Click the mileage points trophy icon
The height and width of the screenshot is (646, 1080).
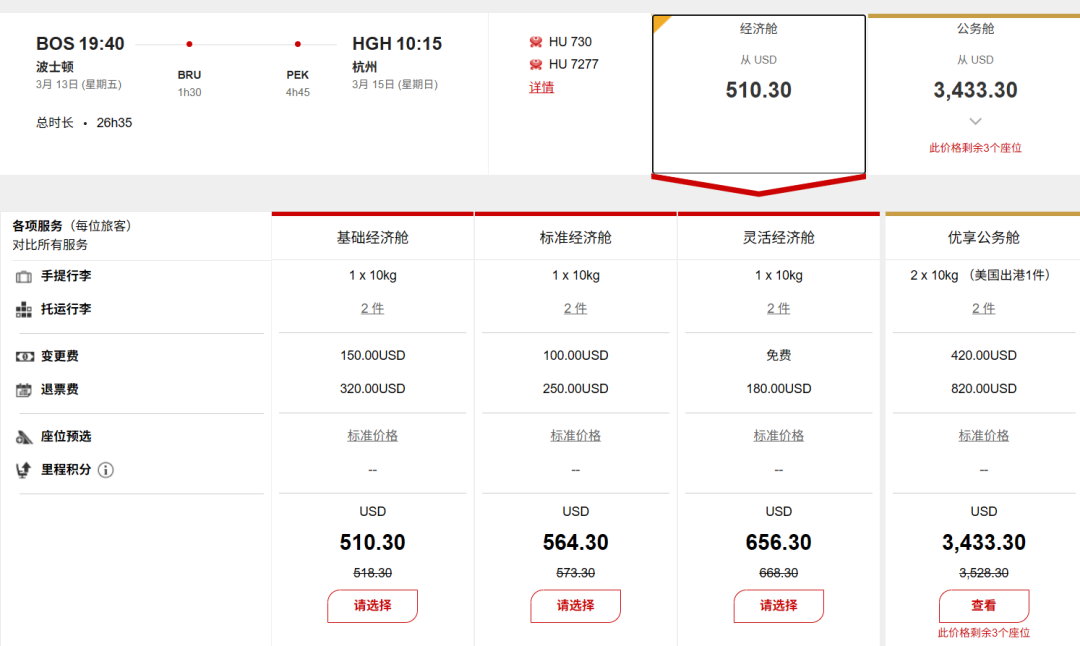click(x=24, y=470)
